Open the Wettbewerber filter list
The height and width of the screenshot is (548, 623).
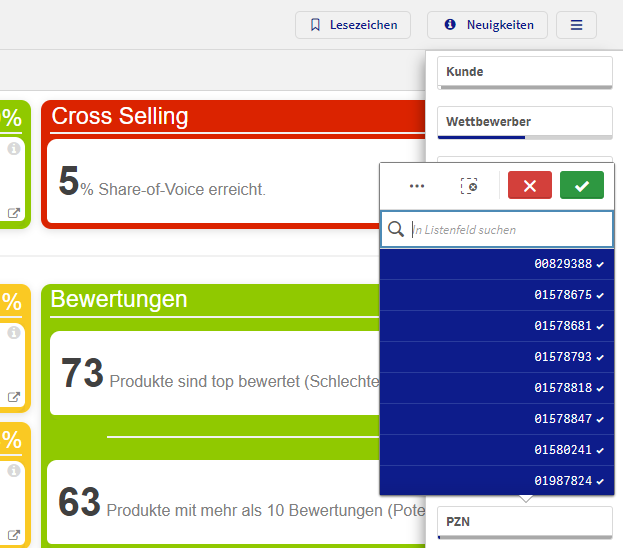(525, 122)
